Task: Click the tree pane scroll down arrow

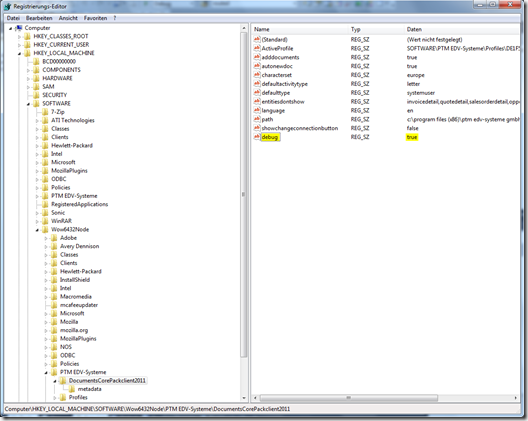Action: [244, 398]
